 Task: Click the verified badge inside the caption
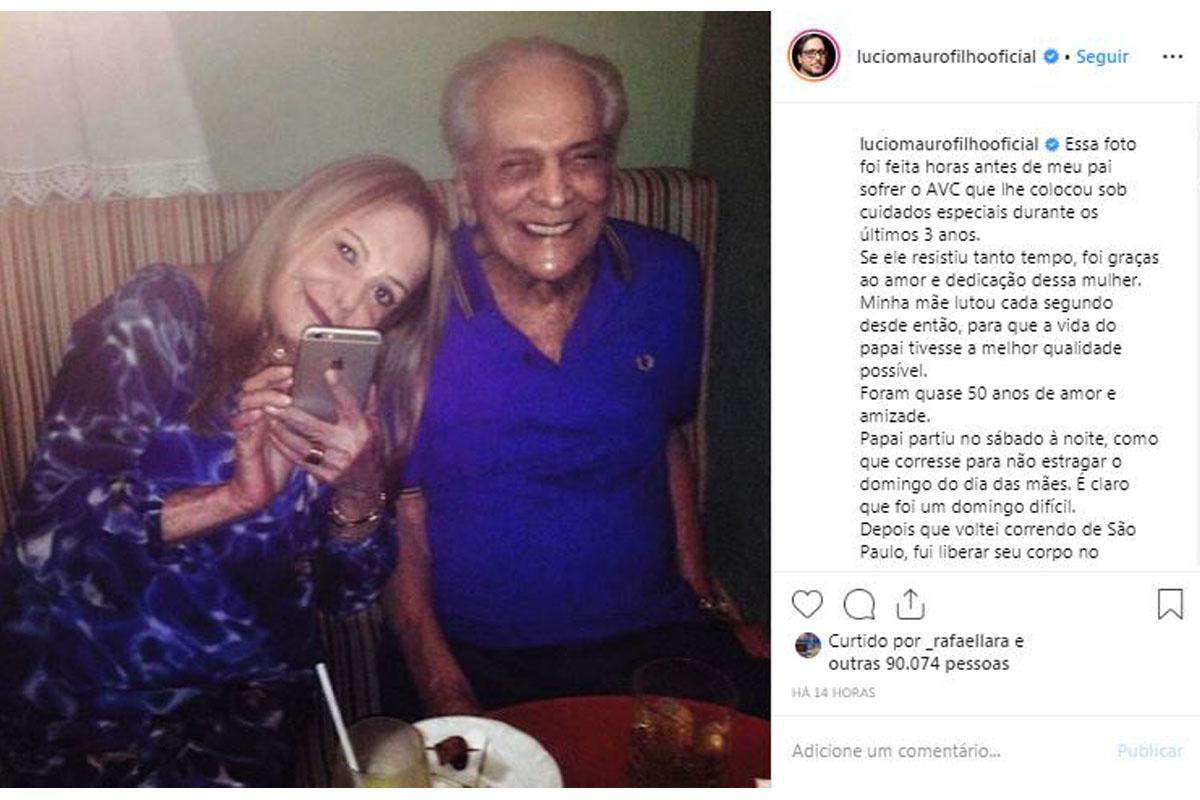click(1051, 144)
